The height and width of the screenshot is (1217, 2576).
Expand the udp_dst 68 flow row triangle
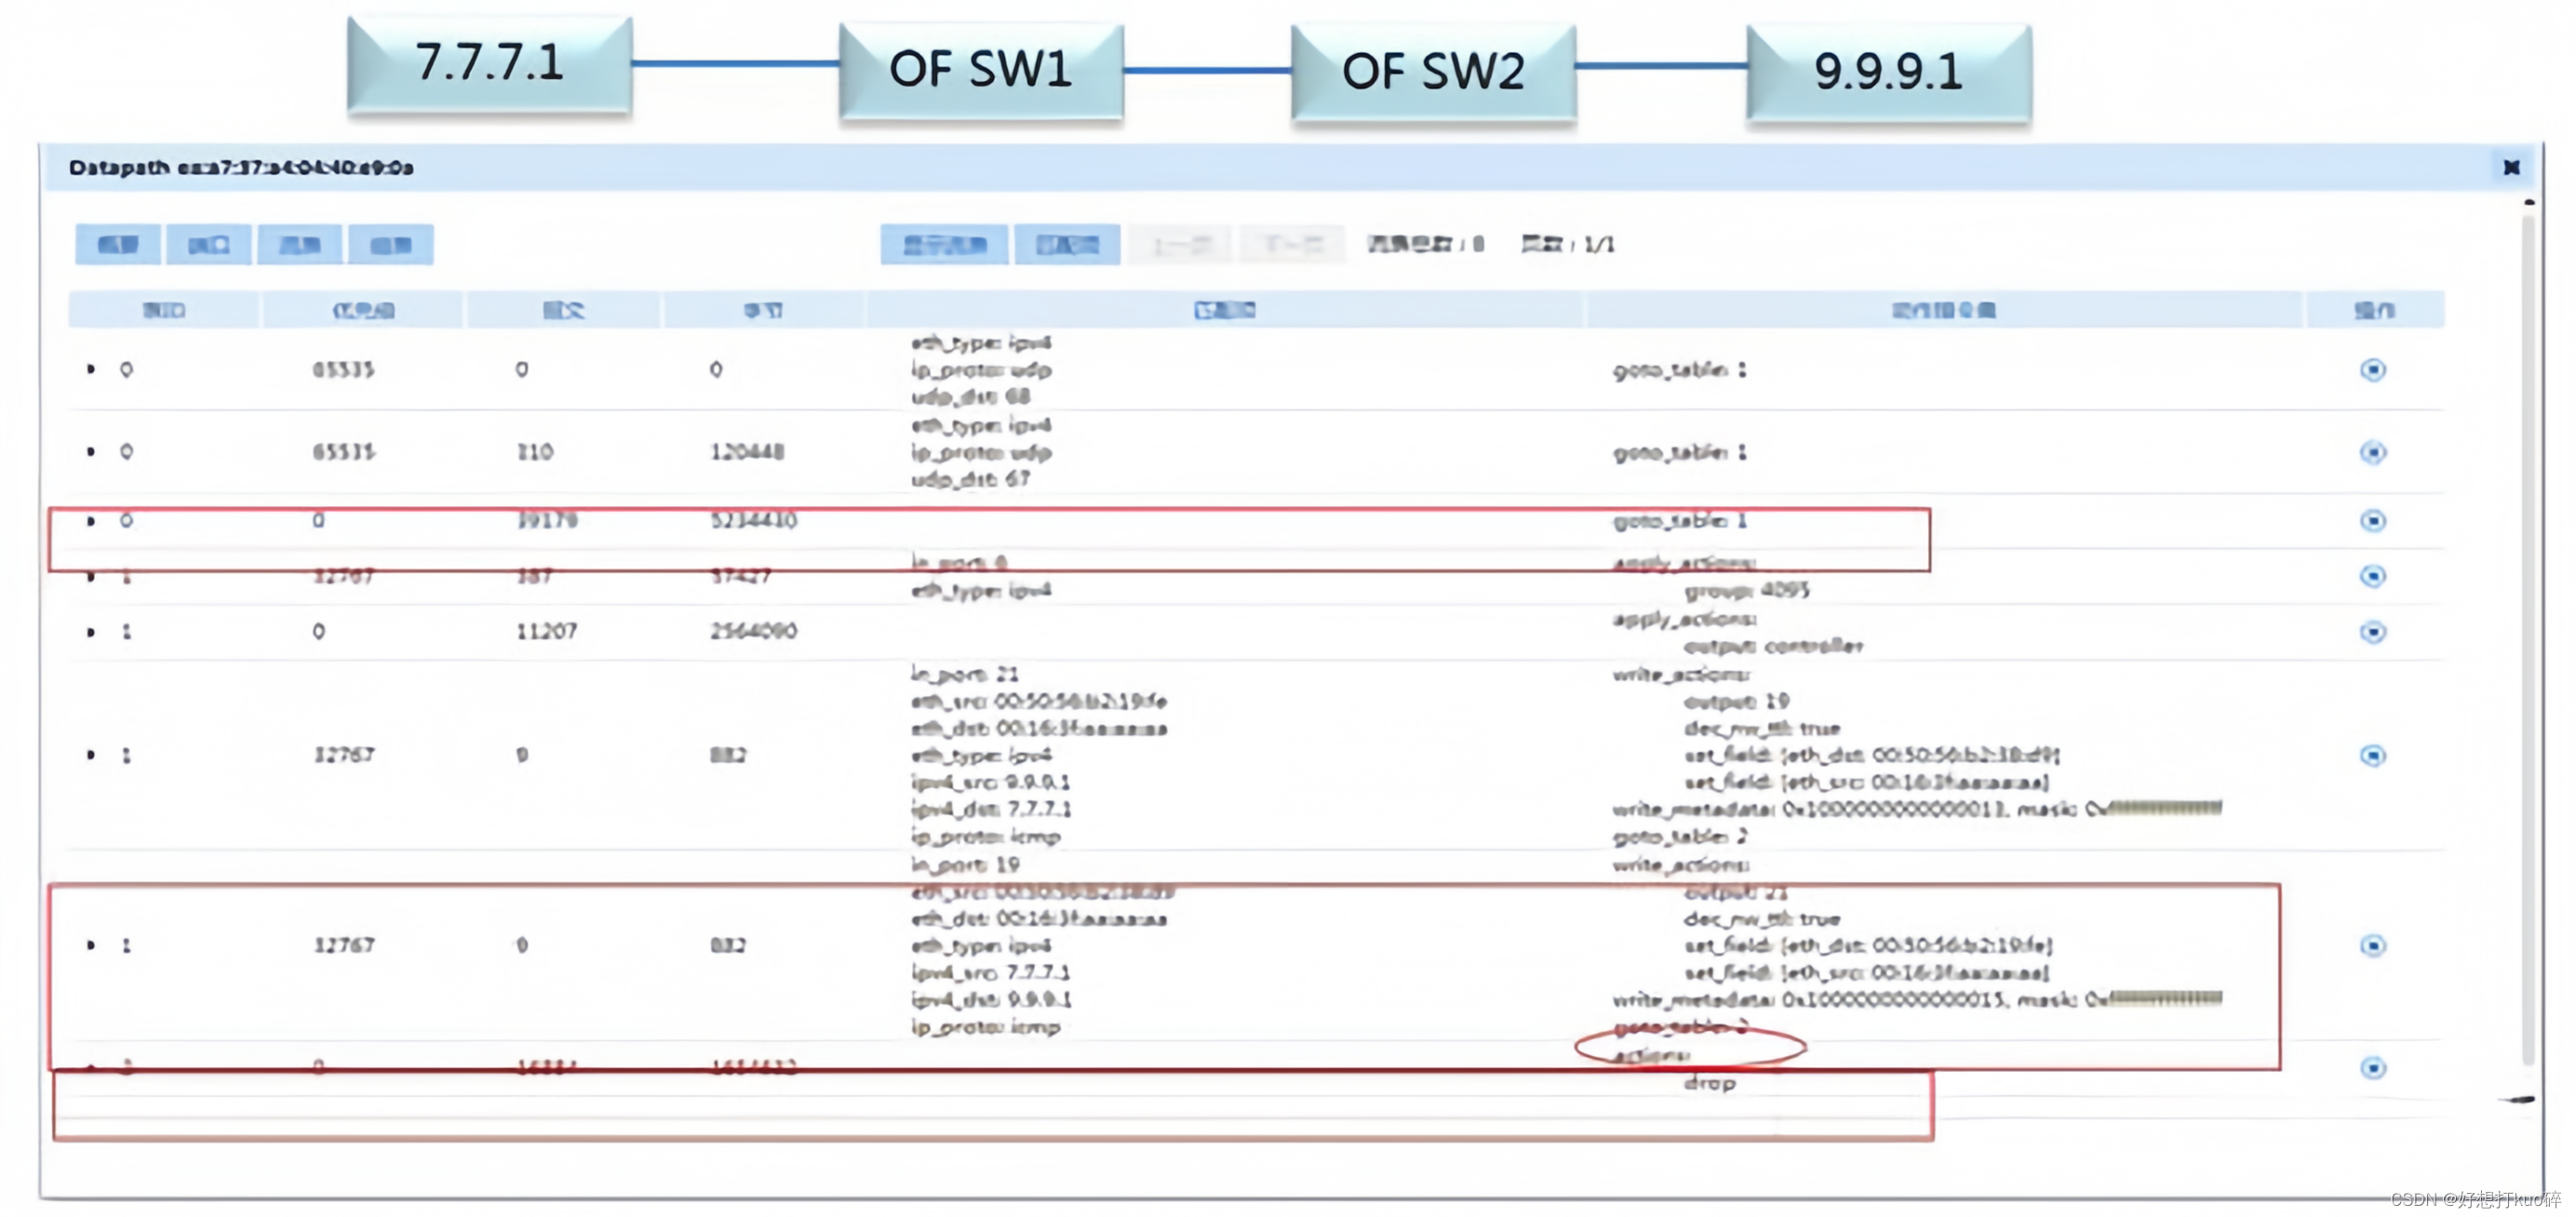91,369
